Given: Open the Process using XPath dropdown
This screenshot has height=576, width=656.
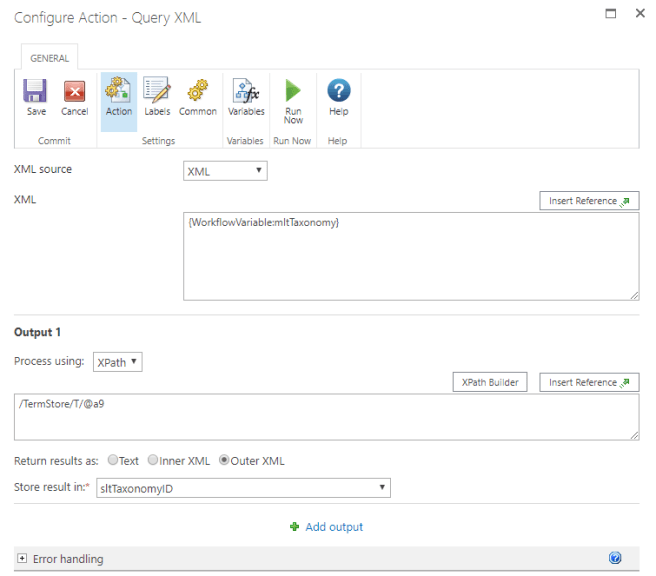Looking at the screenshot, I should click(118, 362).
